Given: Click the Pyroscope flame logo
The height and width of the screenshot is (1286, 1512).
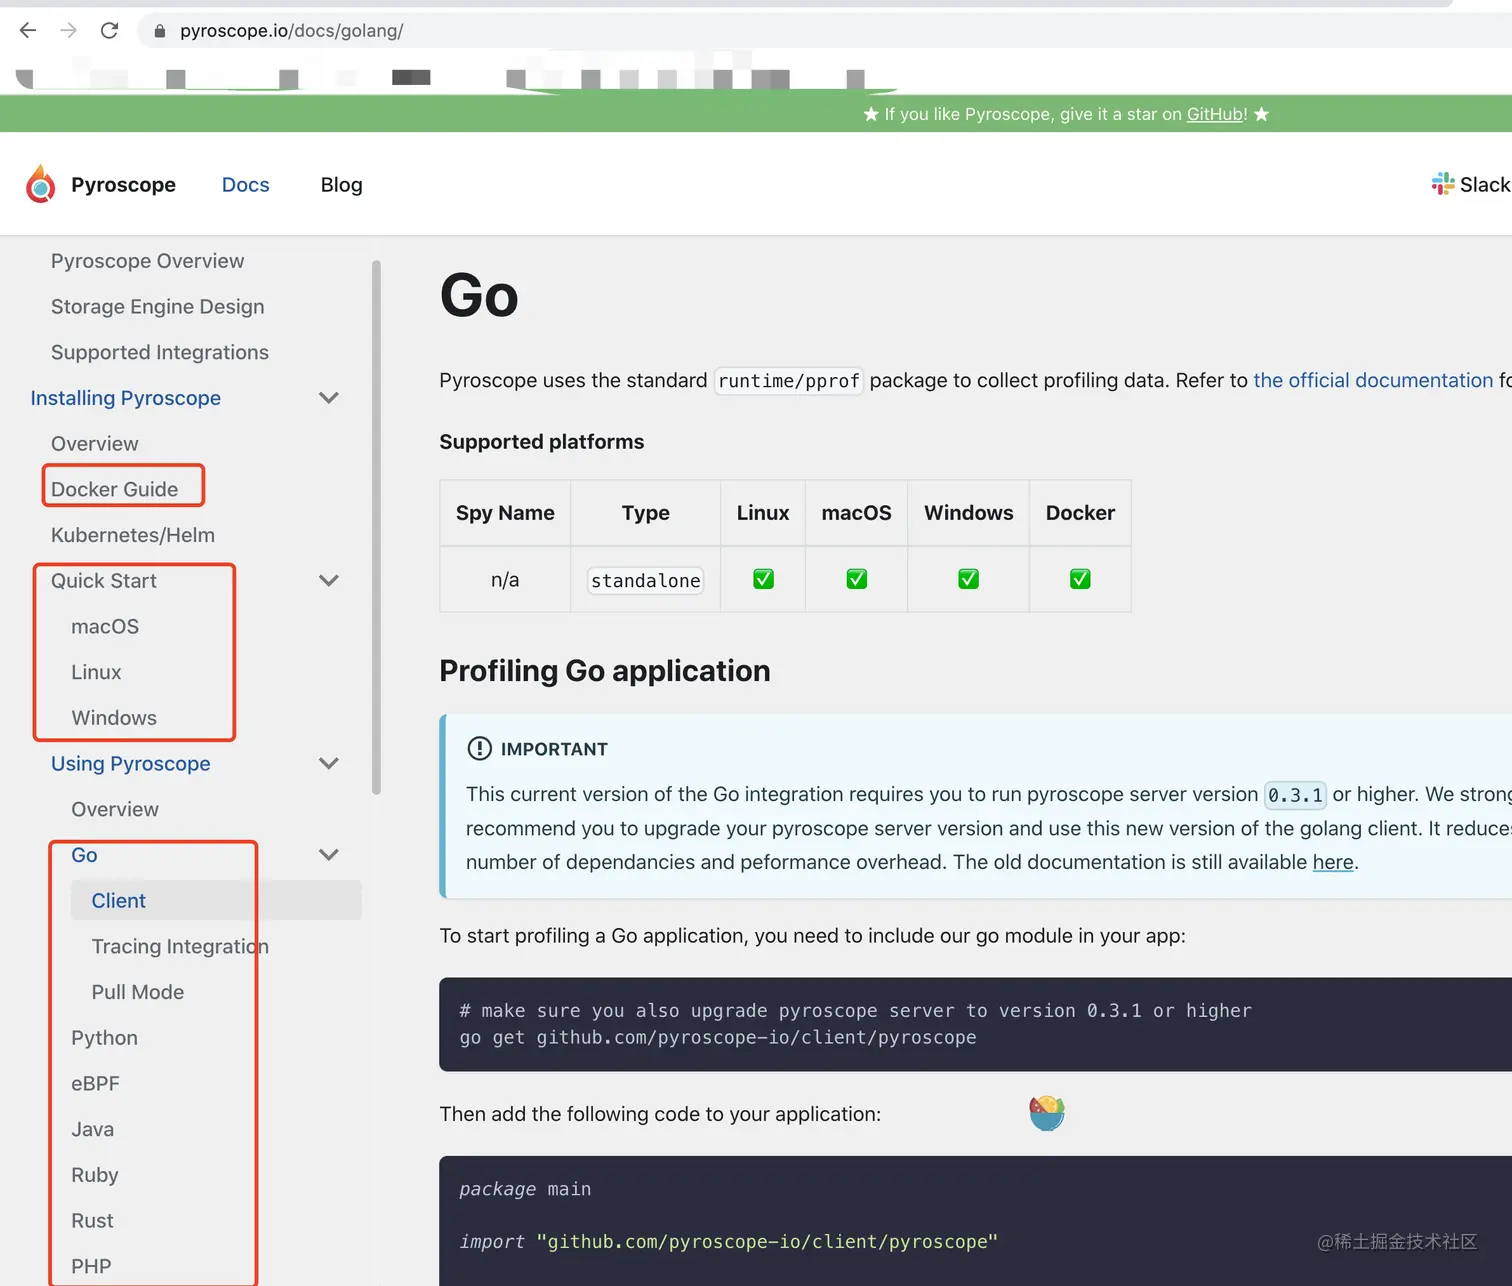Looking at the screenshot, I should coord(41,184).
